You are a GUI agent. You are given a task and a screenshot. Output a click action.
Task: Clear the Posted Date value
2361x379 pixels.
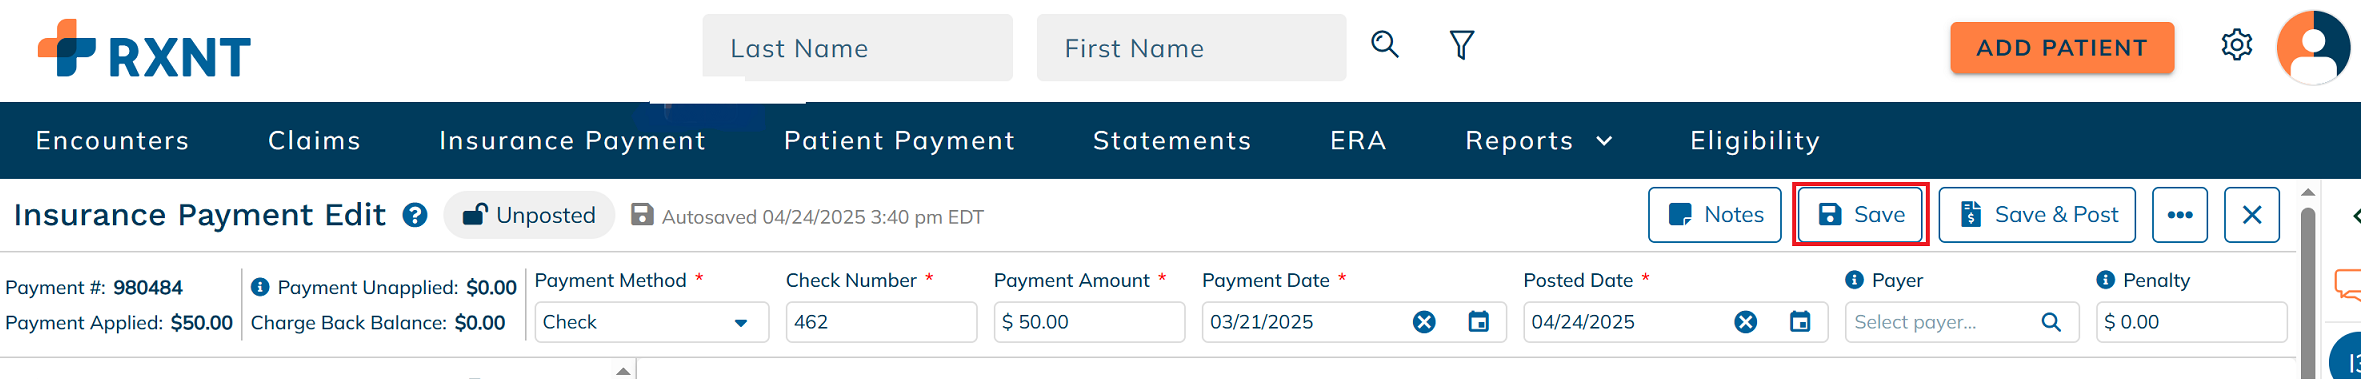(x=1746, y=322)
